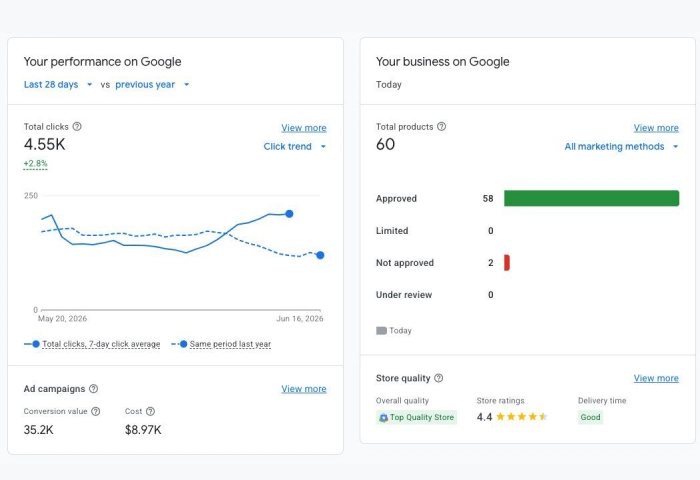Click the Under review row label
The height and width of the screenshot is (480, 700).
(x=404, y=295)
